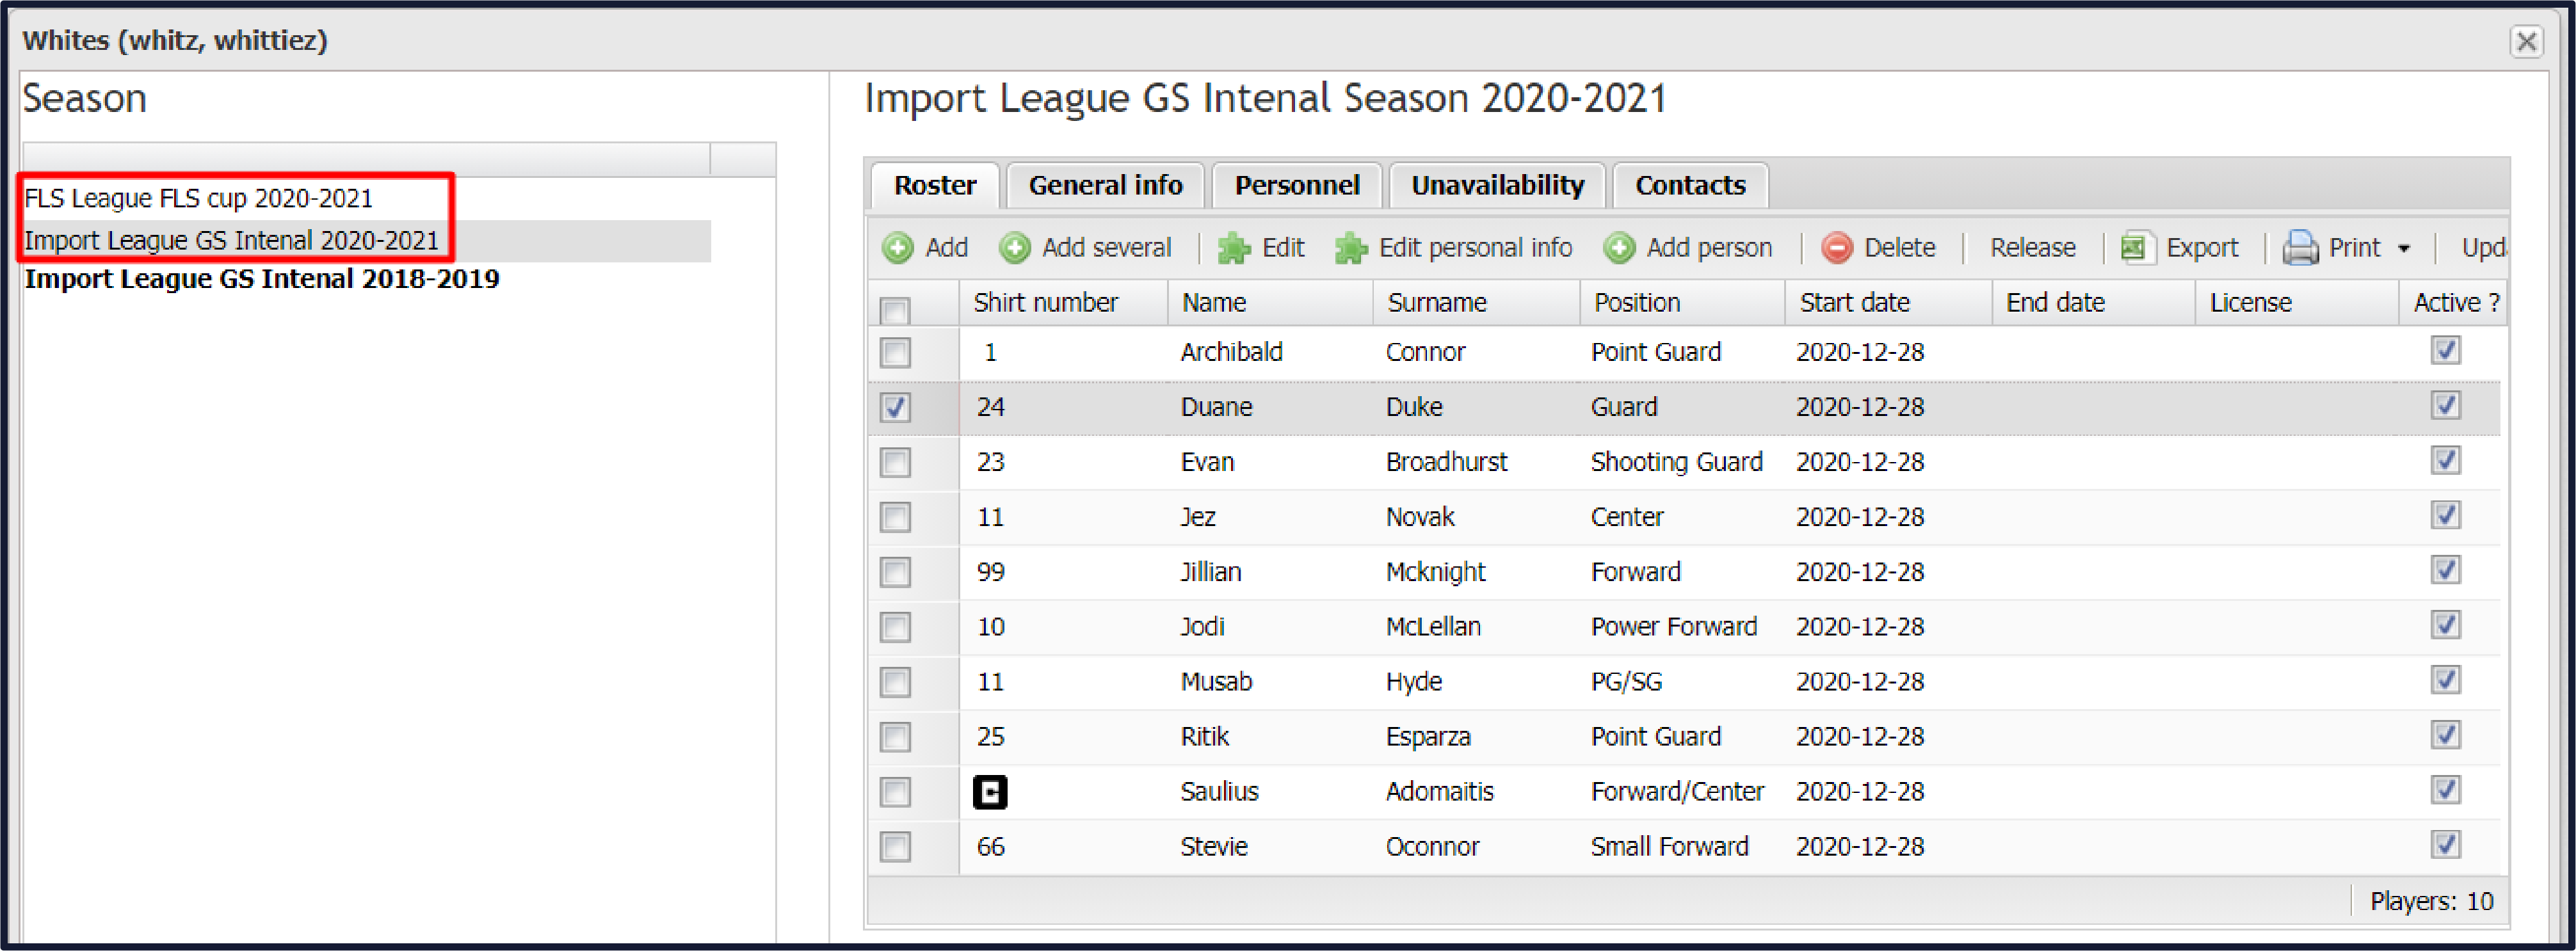Switch to the General info tab

tap(1105, 185)
